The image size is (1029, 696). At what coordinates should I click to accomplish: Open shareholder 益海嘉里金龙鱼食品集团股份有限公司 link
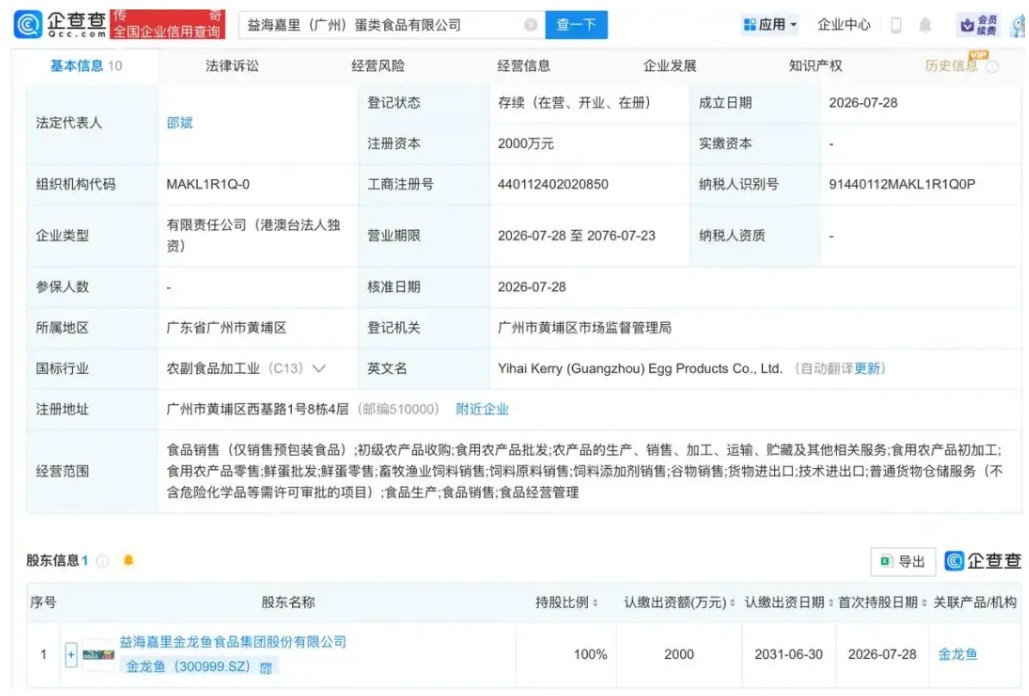pos(232,642)
